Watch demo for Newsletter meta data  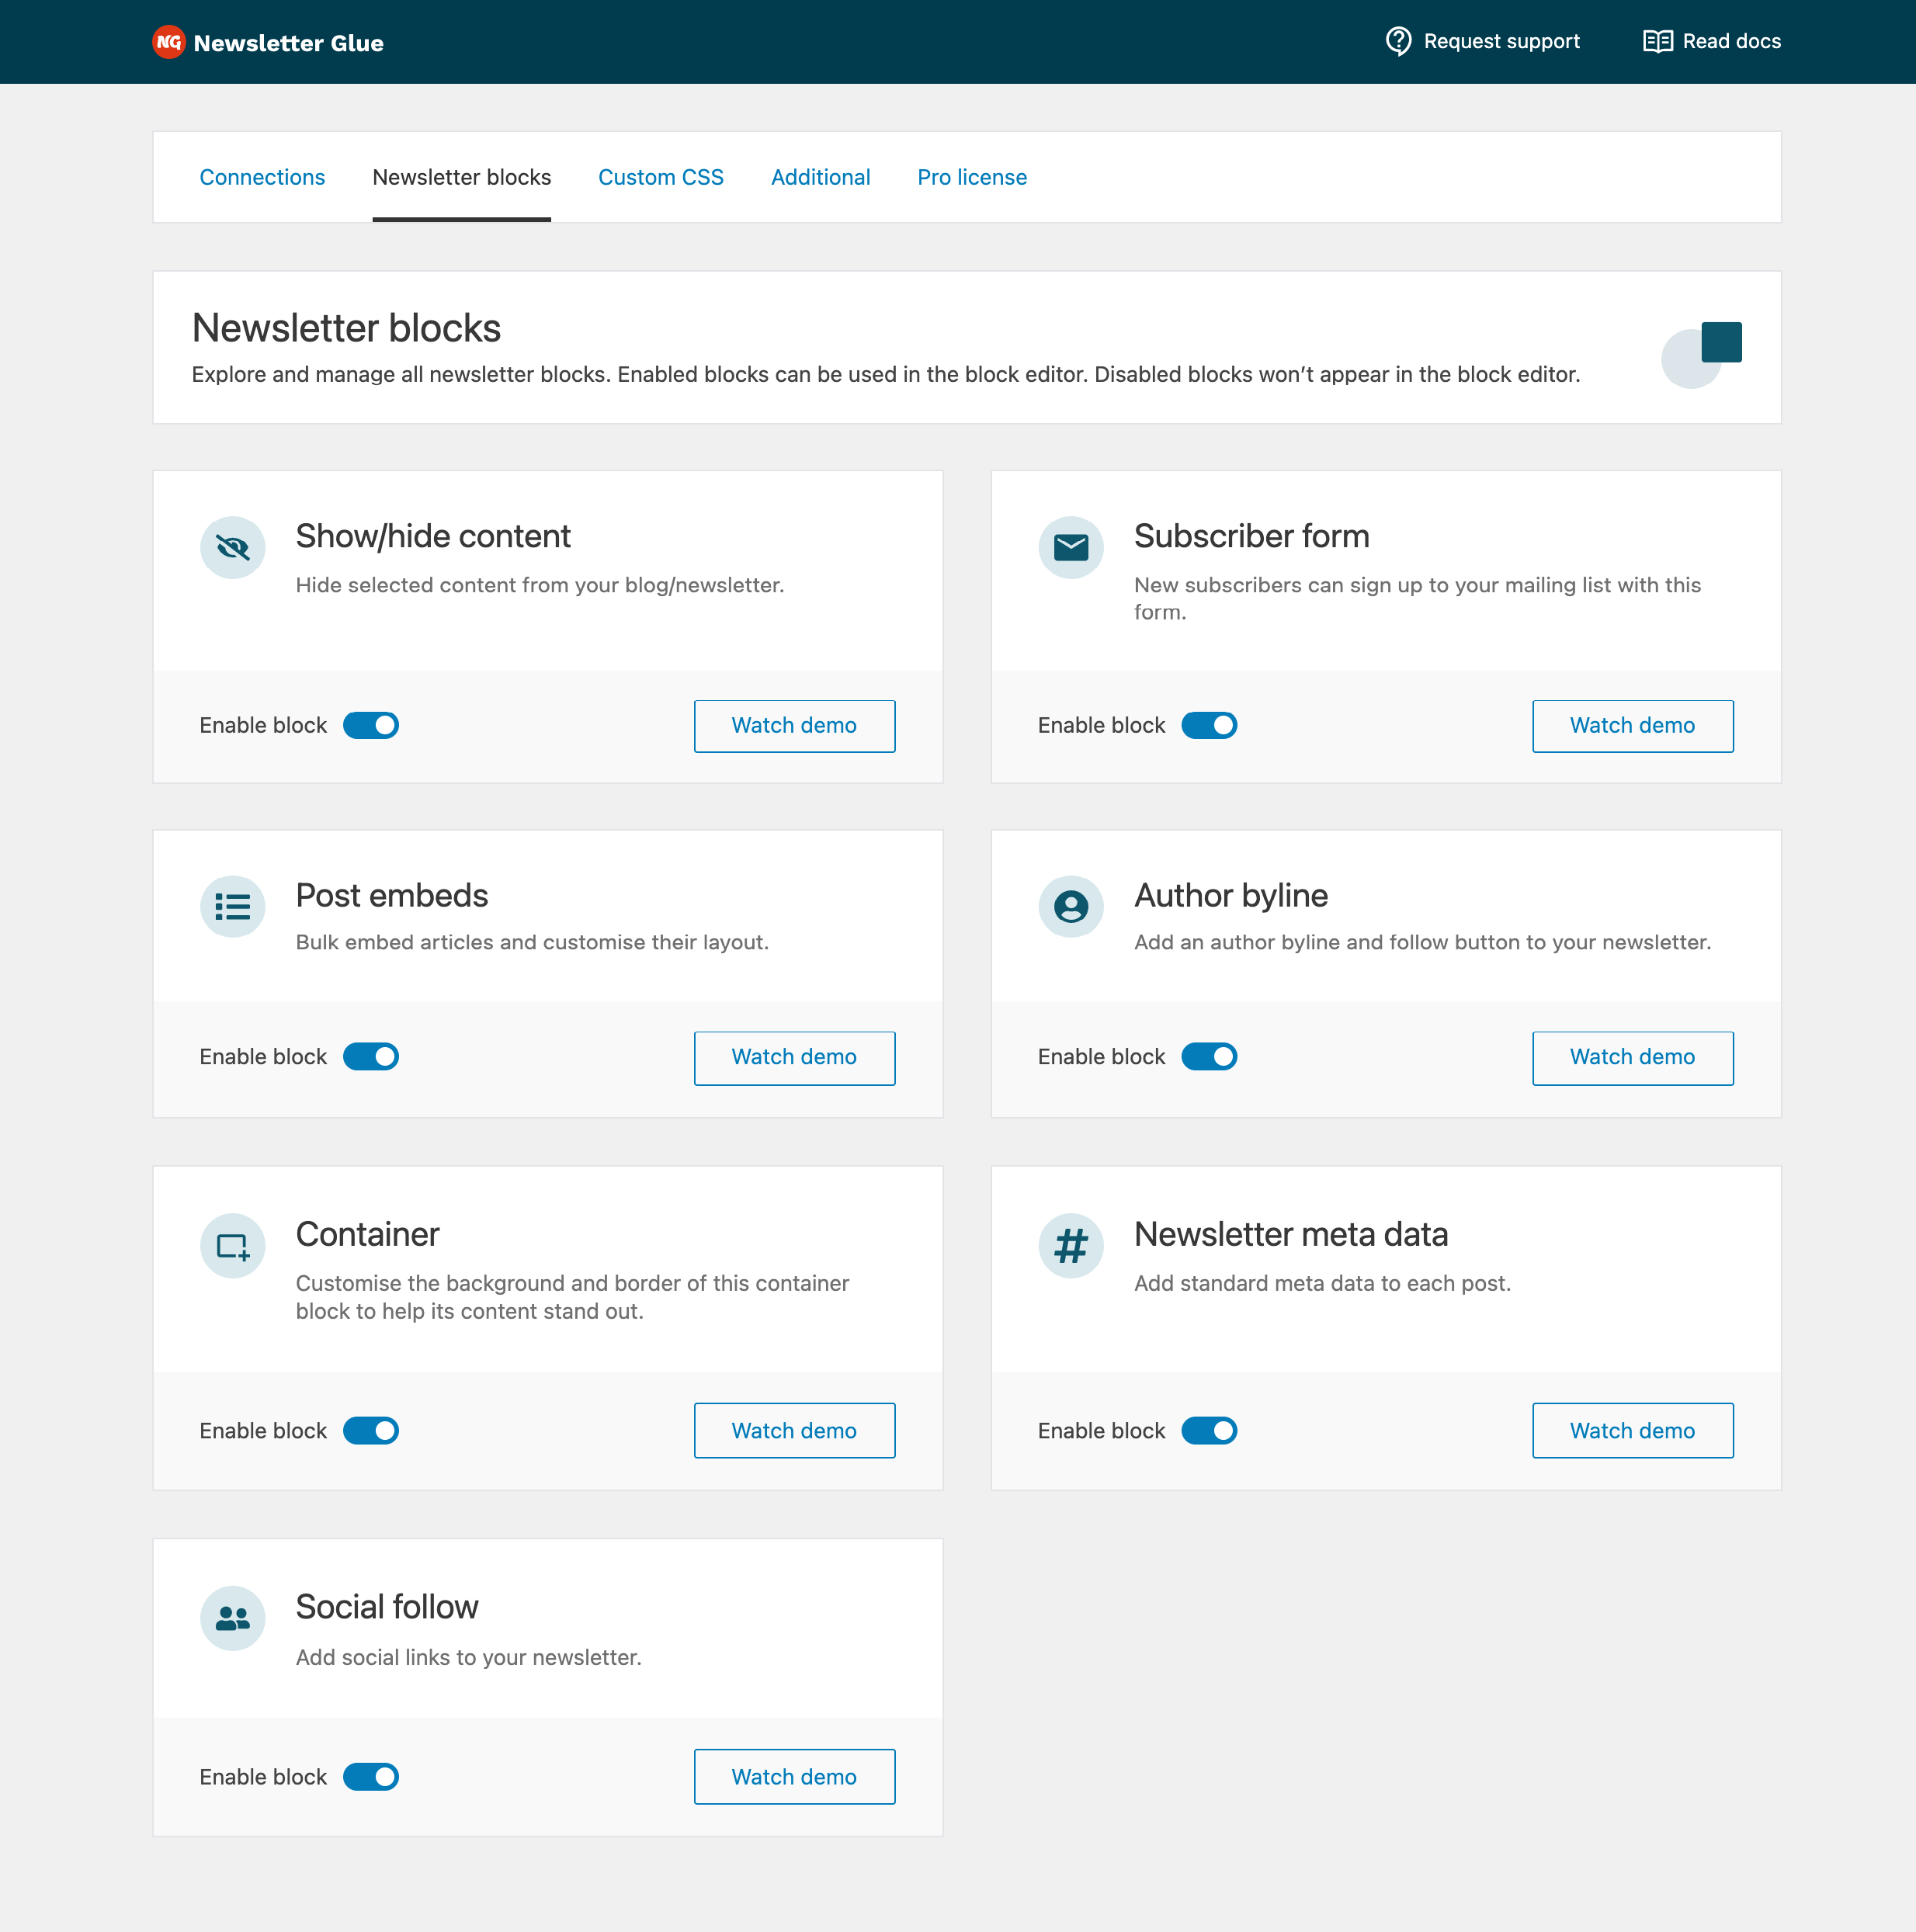pos(1632,1430)
